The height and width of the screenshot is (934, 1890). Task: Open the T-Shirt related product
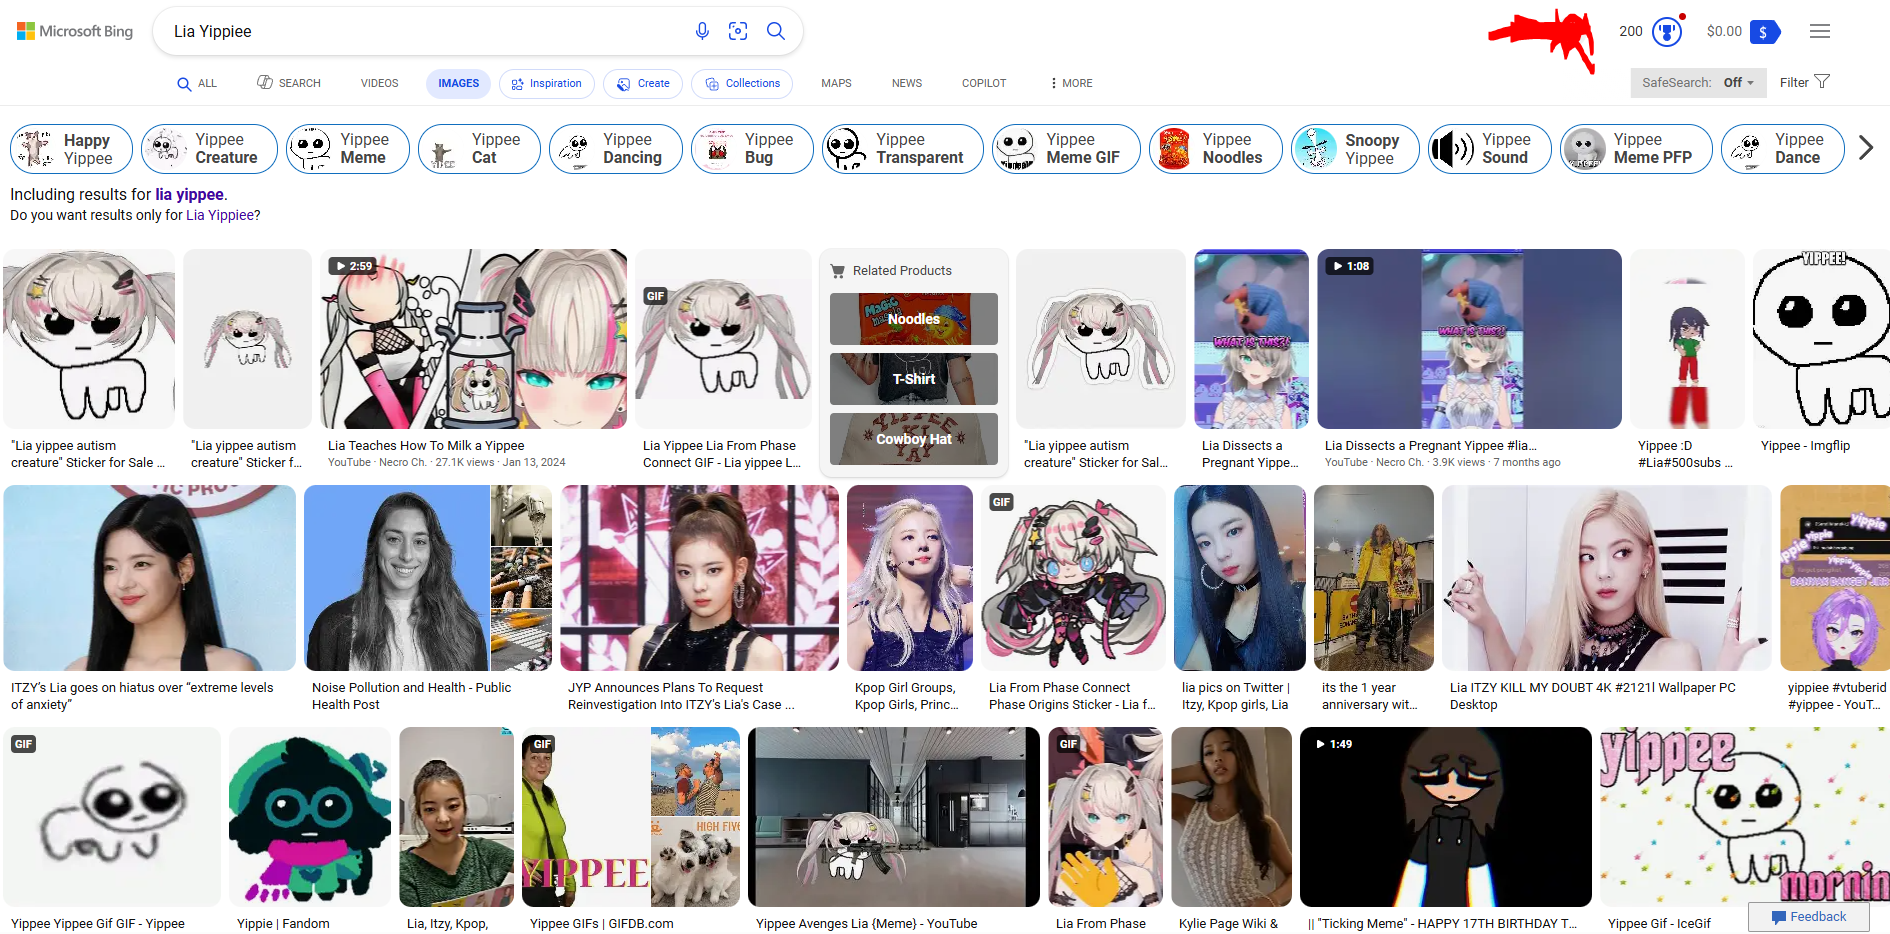tap(914, 379)
